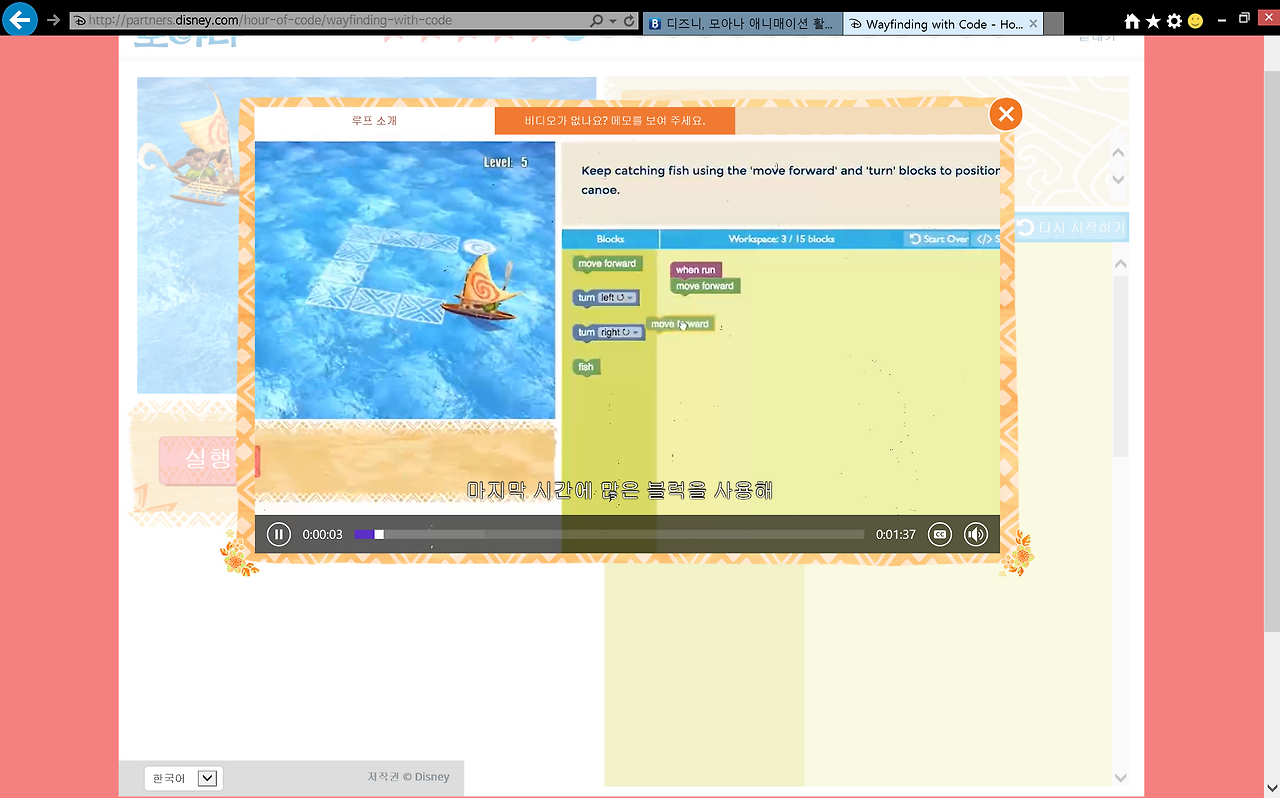Click the Blocks panel header

click(x=610, y=239)
